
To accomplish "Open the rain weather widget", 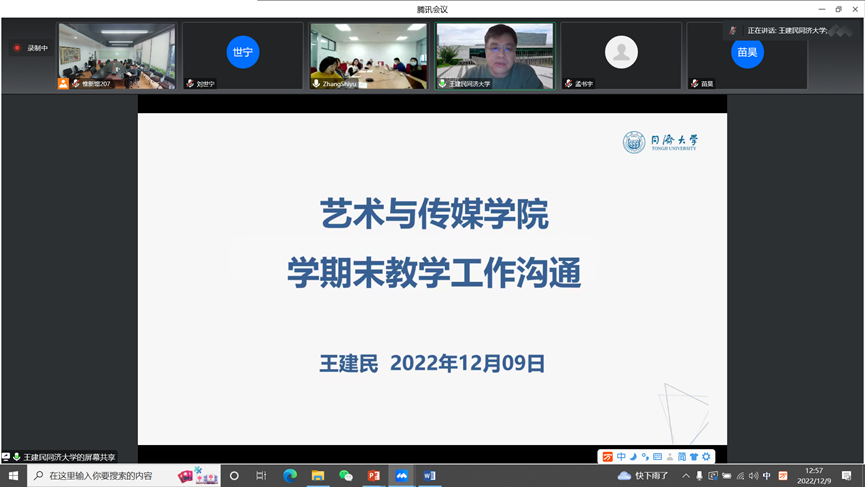I will [x=644, y=476].
